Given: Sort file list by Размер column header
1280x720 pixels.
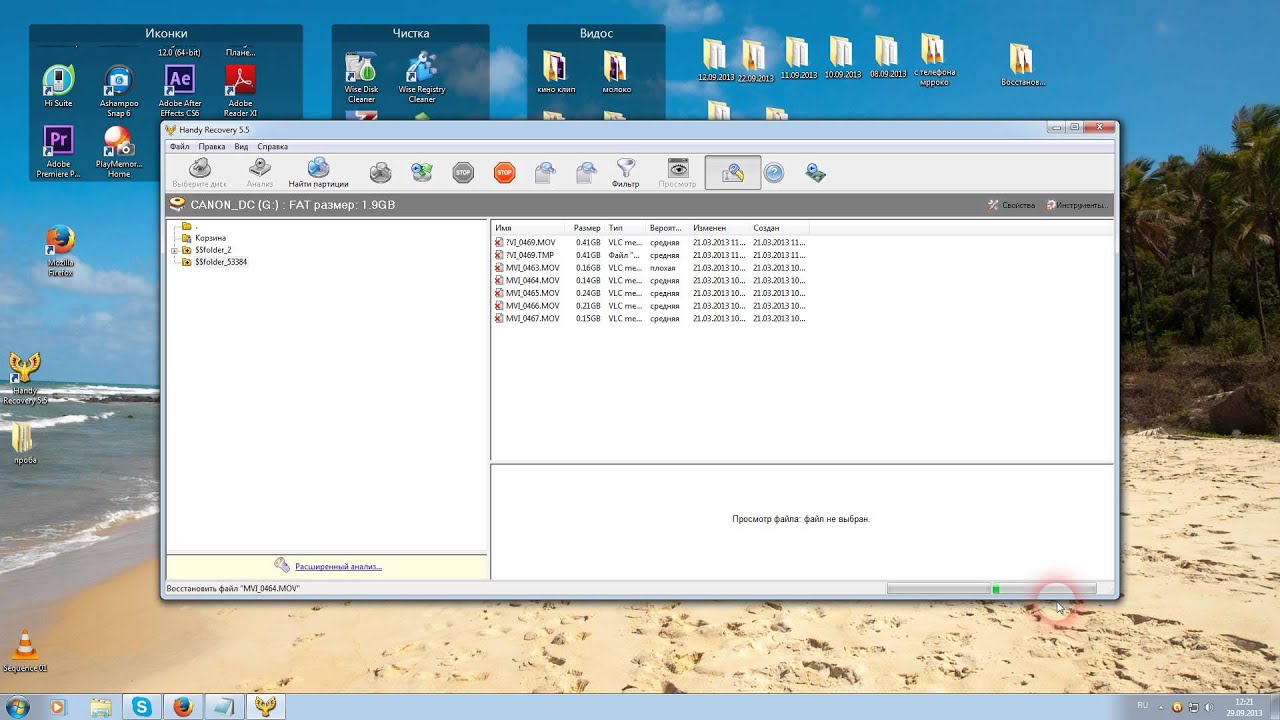Looking at the screenshot, I should point(587,228).
